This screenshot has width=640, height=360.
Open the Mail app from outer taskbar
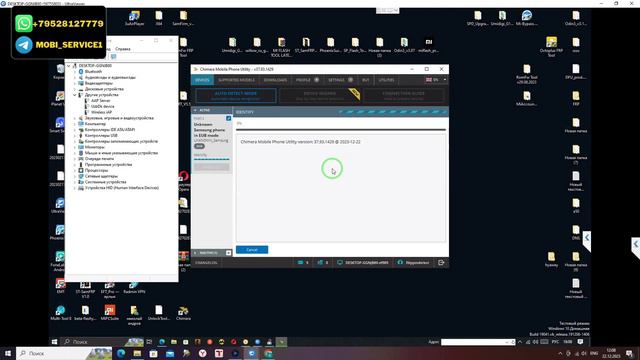[170, 353]
